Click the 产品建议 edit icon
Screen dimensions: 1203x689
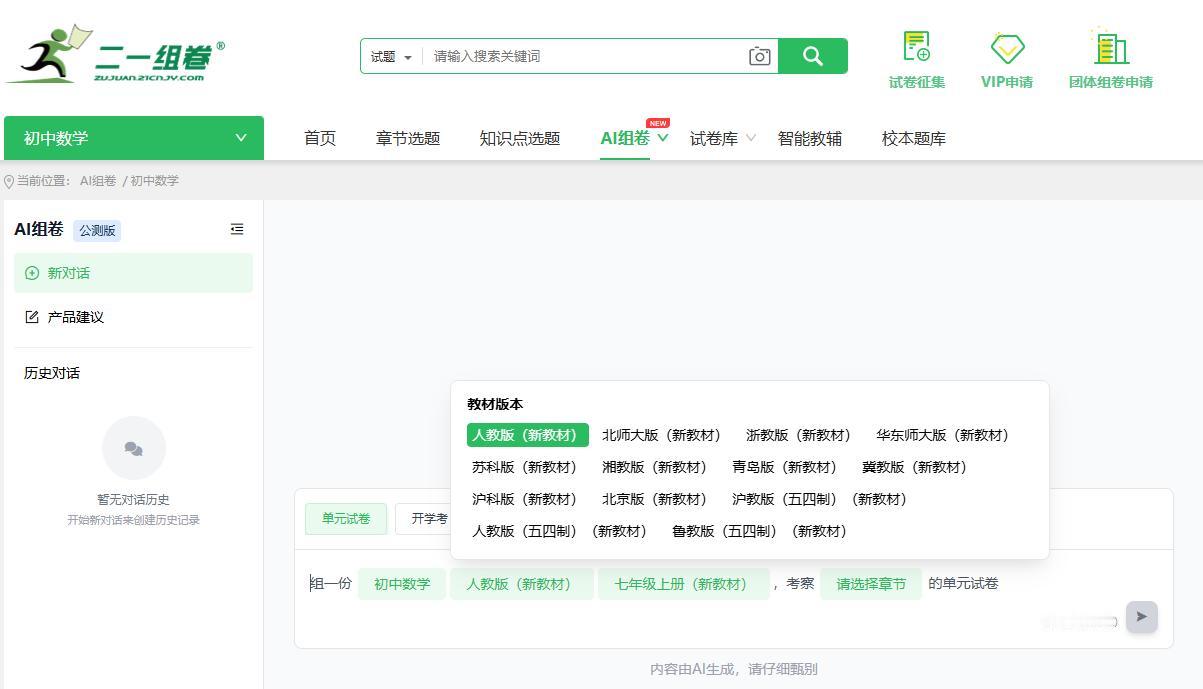[32, 317]
